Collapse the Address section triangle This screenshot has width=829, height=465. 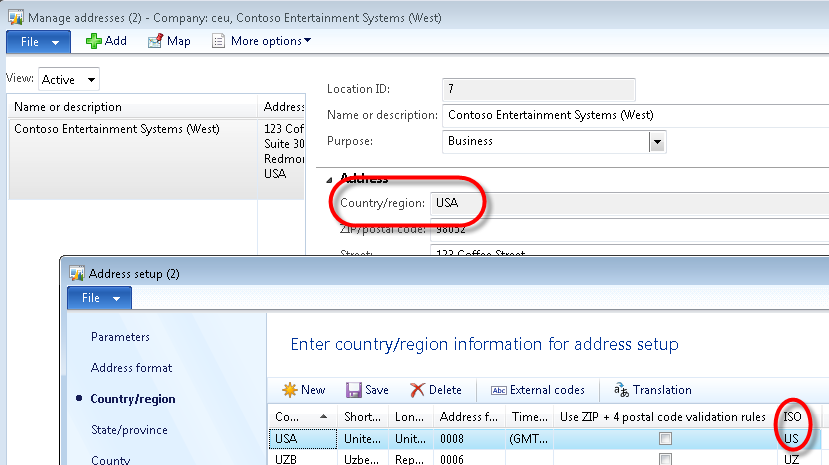(329, 180)
